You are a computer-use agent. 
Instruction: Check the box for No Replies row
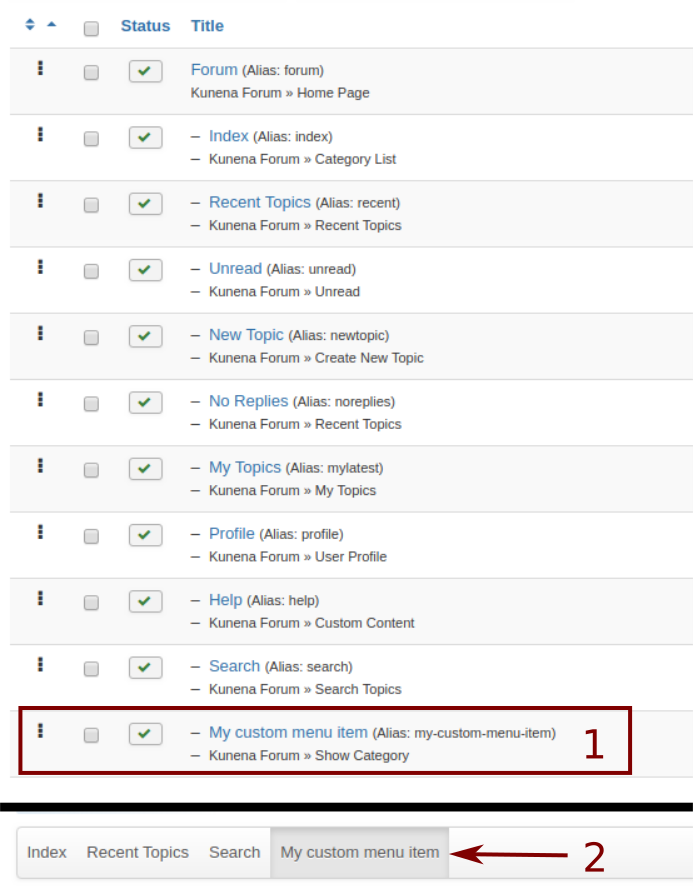click(91, 403)
